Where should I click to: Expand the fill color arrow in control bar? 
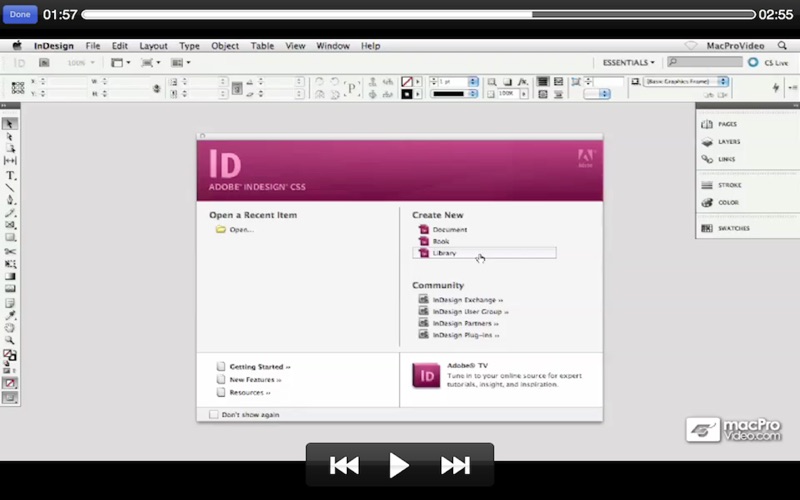coord(418,82)
